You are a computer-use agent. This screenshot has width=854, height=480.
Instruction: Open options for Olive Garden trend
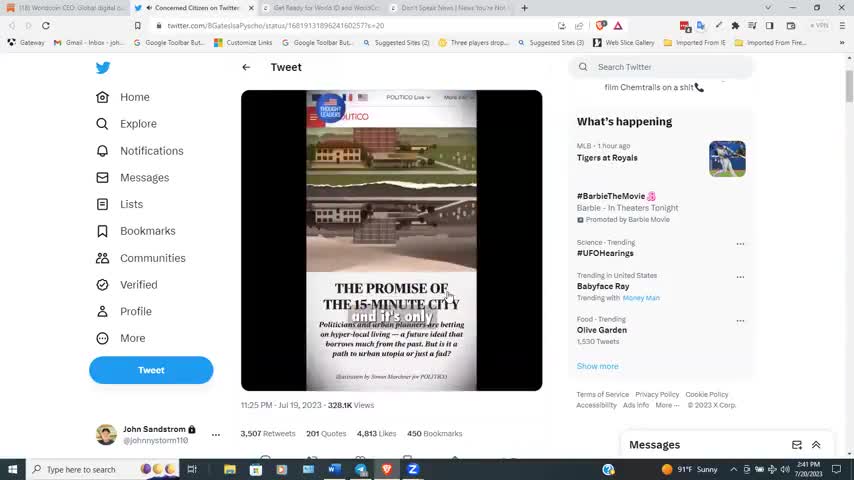pyautogui.click(x=740, y=321)
